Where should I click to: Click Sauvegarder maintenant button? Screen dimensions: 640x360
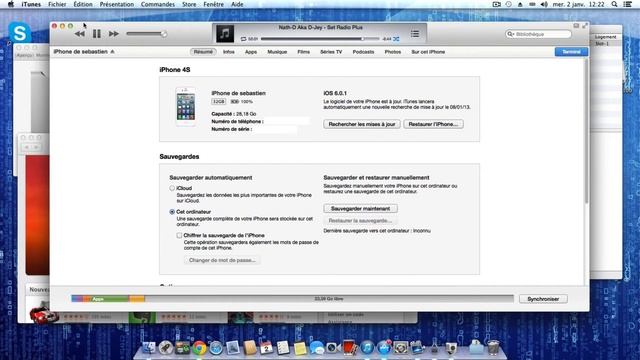pos(360,209)
